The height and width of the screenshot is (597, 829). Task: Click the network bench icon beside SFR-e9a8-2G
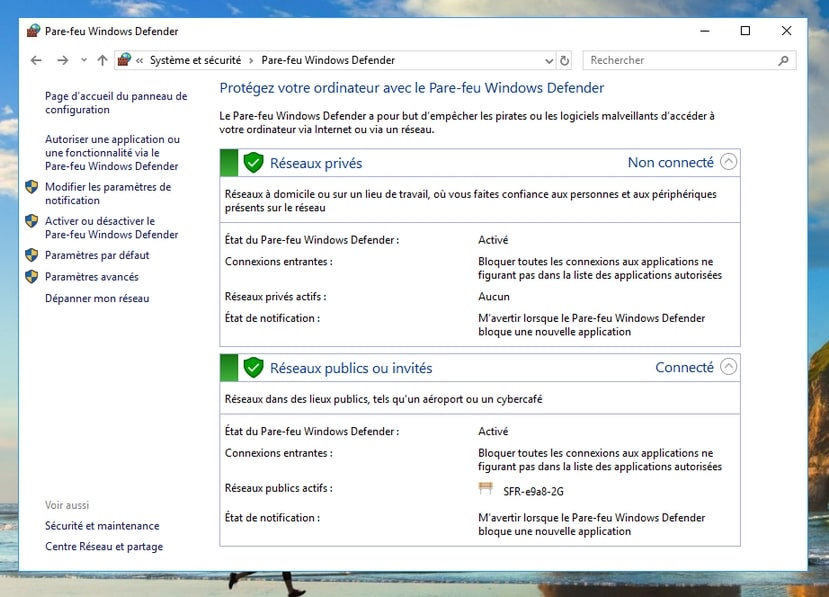pos(485,488)
